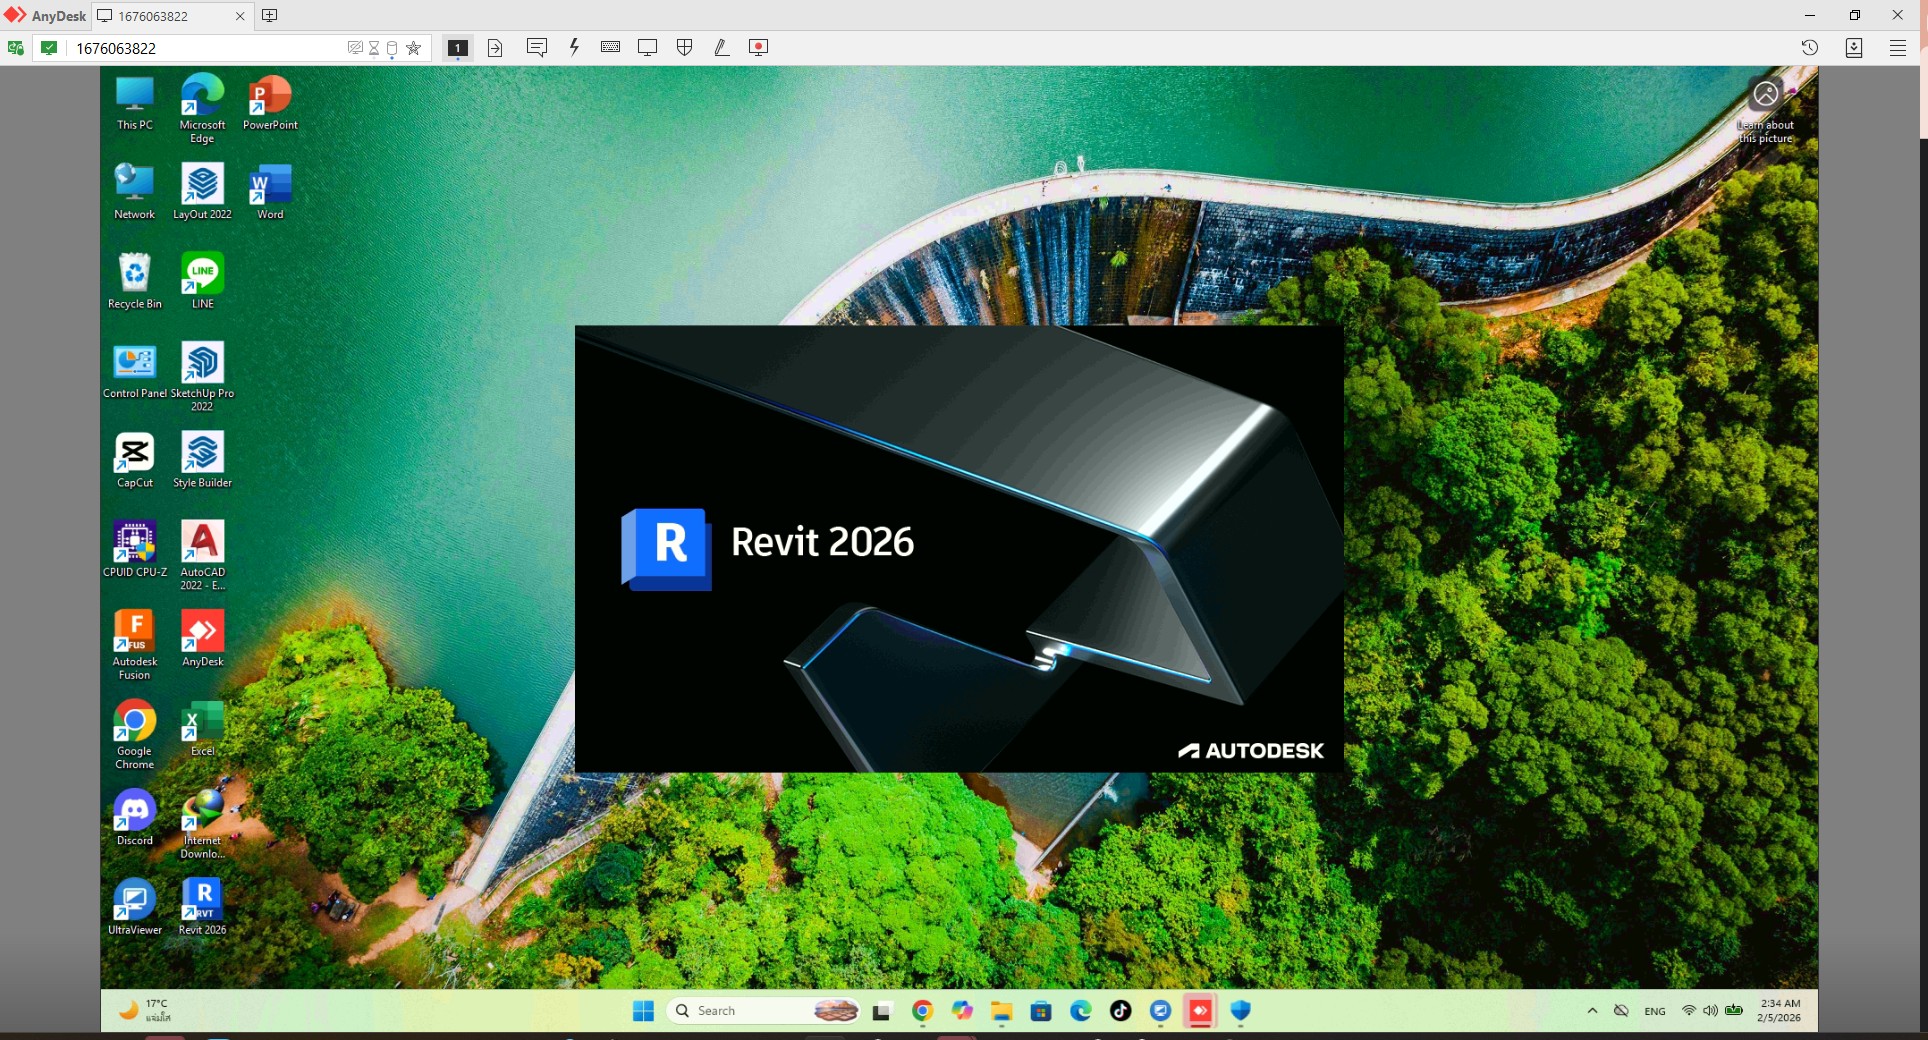Launch LINE desktop shortcut

click(x=202, y=281)
